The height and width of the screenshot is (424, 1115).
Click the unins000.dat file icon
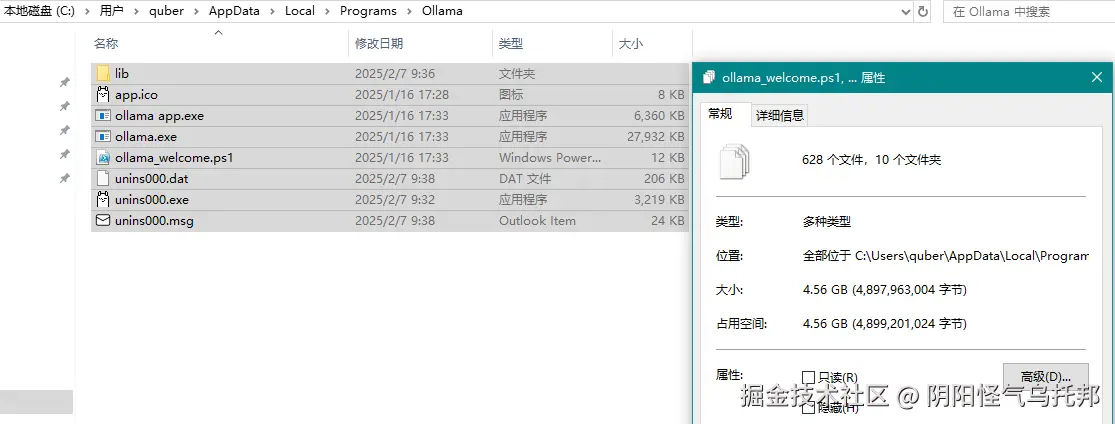tap(103, 179)
